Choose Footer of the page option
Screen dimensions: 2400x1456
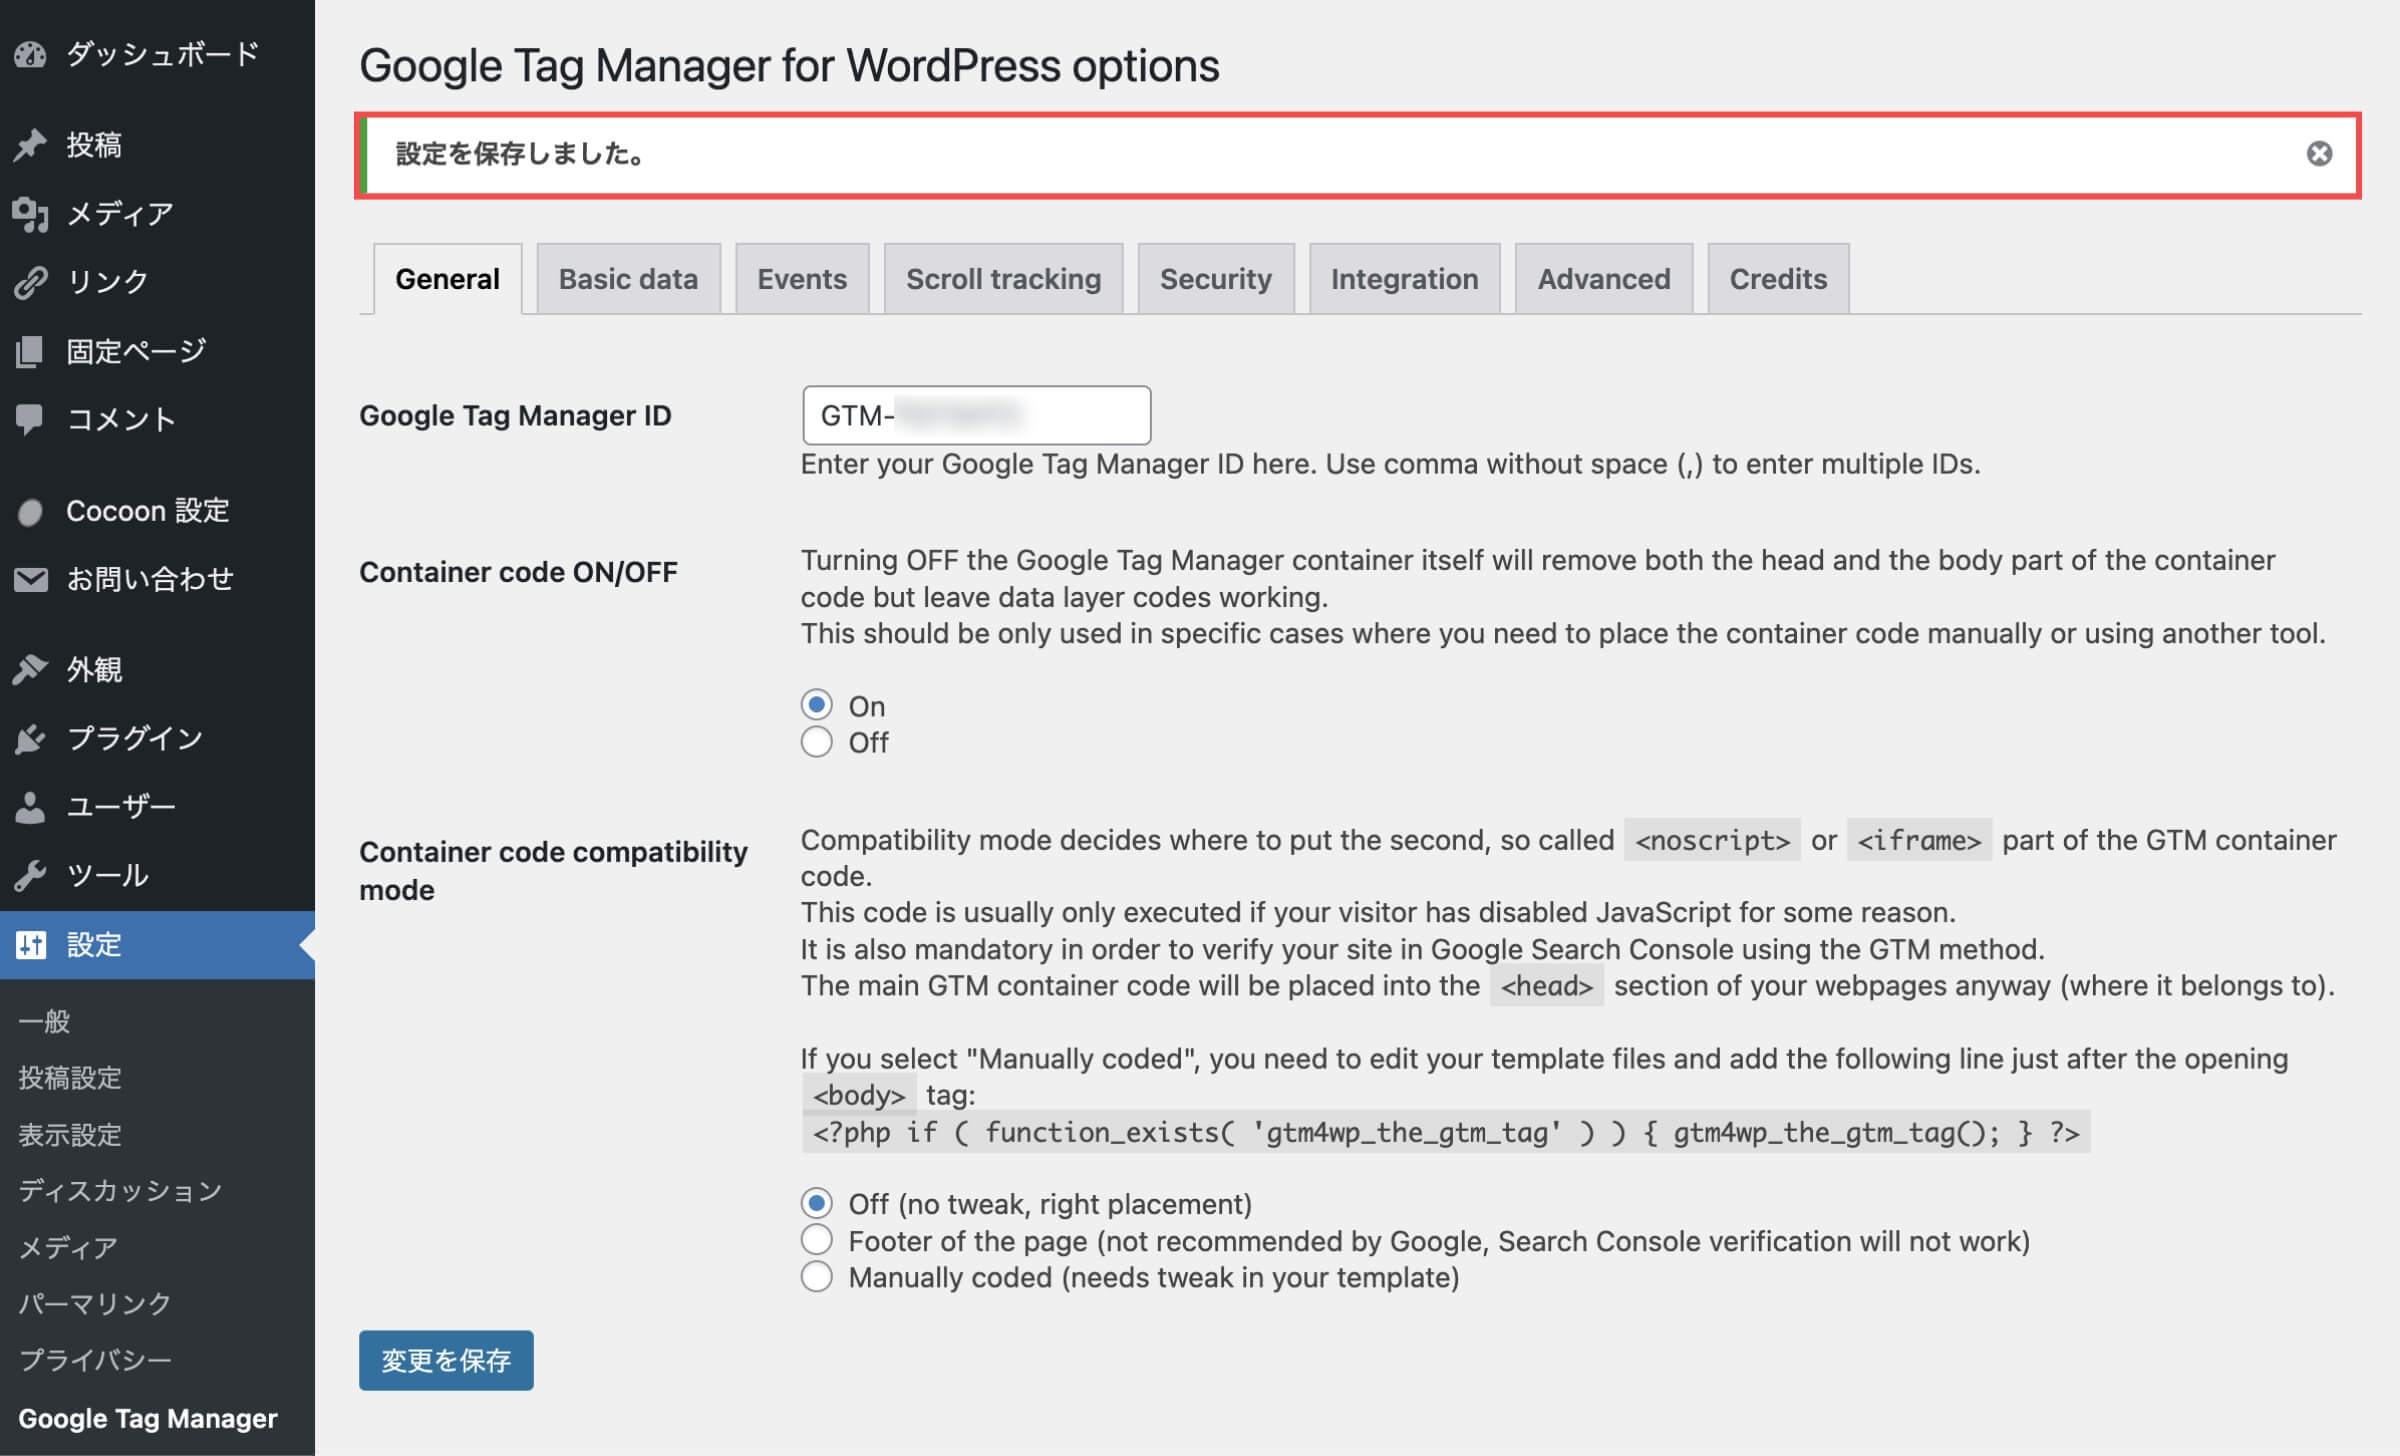coord(817,1240)
